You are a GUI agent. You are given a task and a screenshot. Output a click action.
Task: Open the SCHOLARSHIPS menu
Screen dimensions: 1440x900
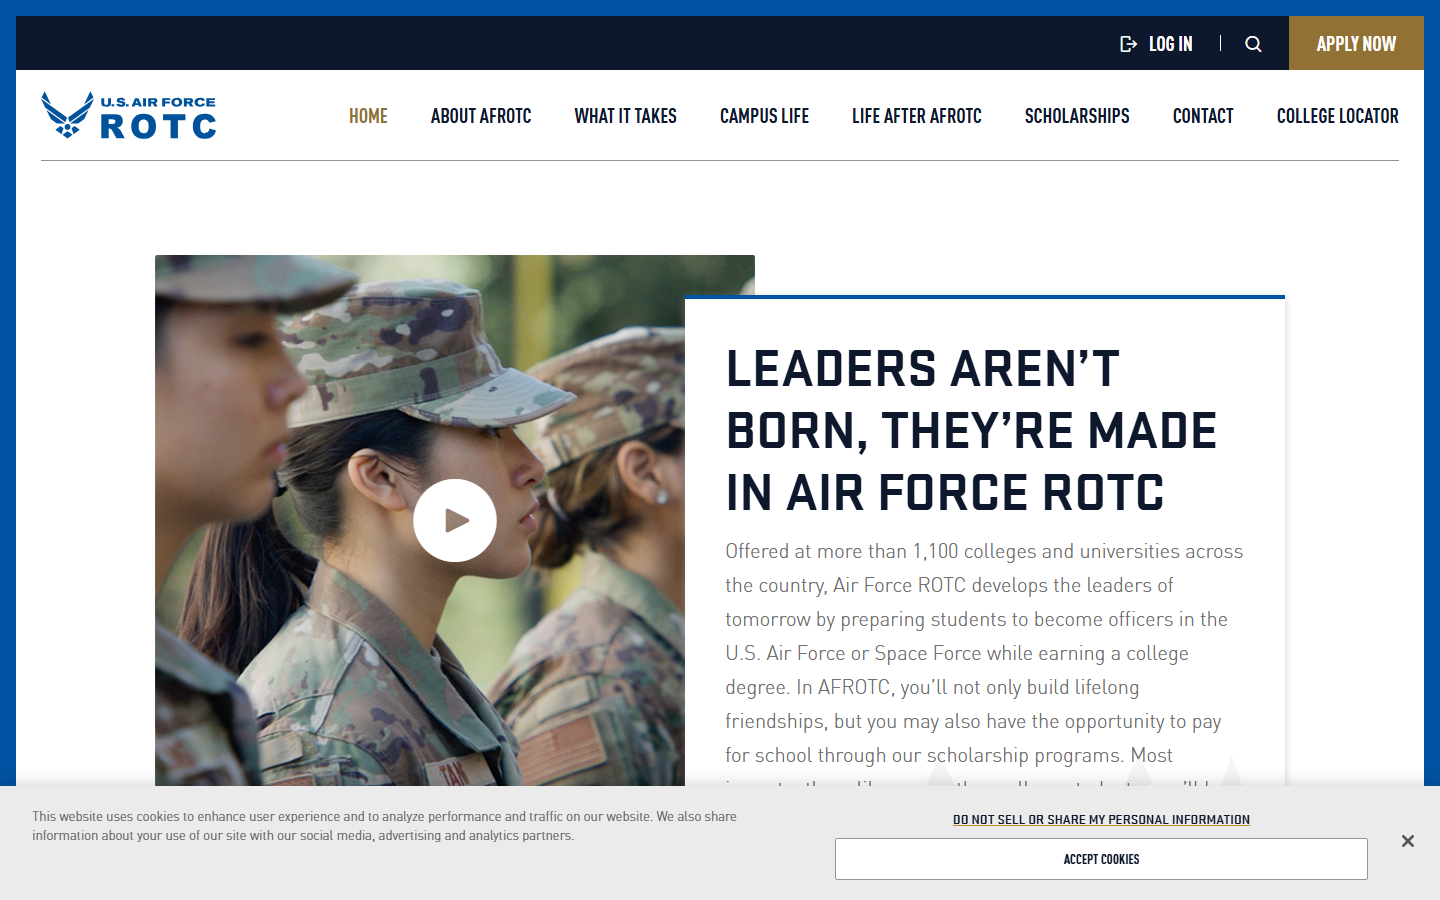coord(1077,116)
